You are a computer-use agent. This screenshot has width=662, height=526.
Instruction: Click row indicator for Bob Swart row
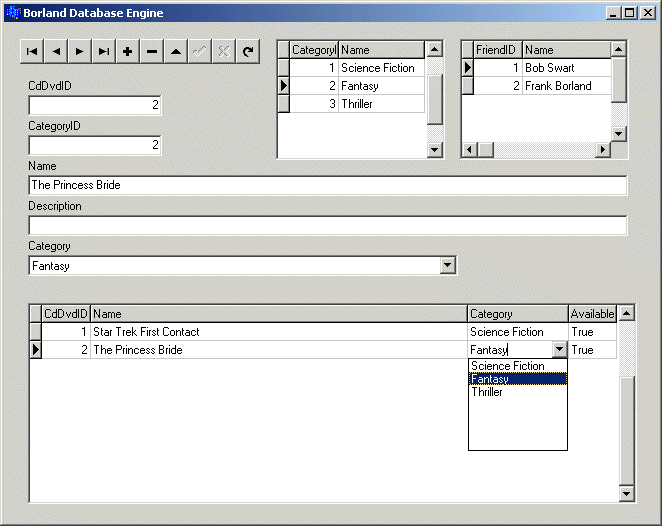pos(467,68)
